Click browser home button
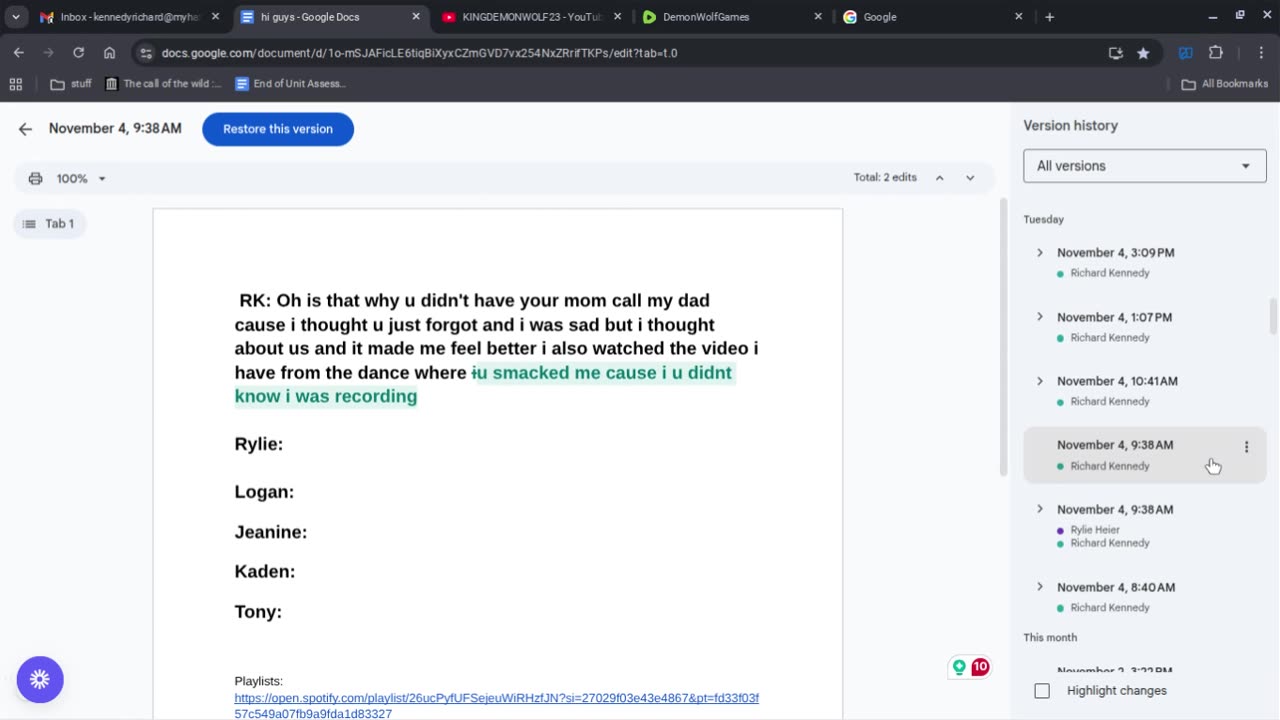 (109, 53)
